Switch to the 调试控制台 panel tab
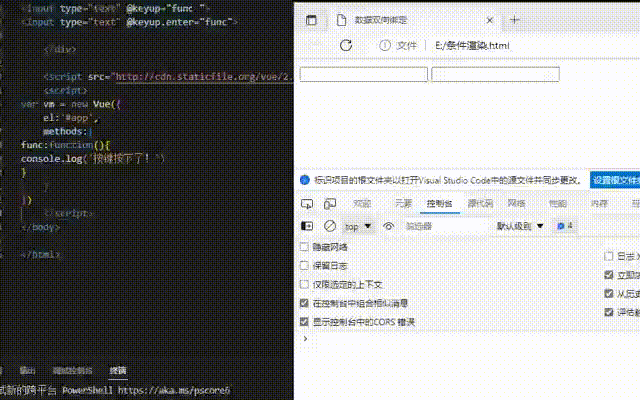 coord(73,370)
